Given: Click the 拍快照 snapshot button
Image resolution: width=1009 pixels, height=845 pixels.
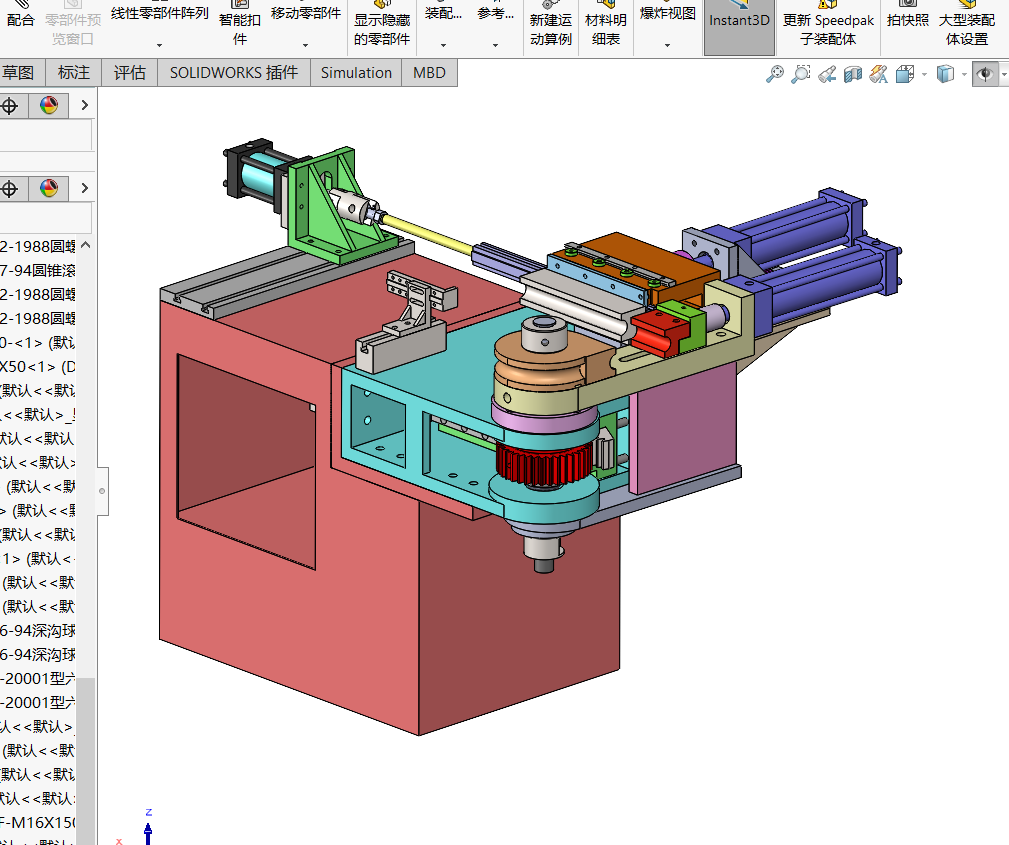Looking at the screenshot, I should point(907,16).
